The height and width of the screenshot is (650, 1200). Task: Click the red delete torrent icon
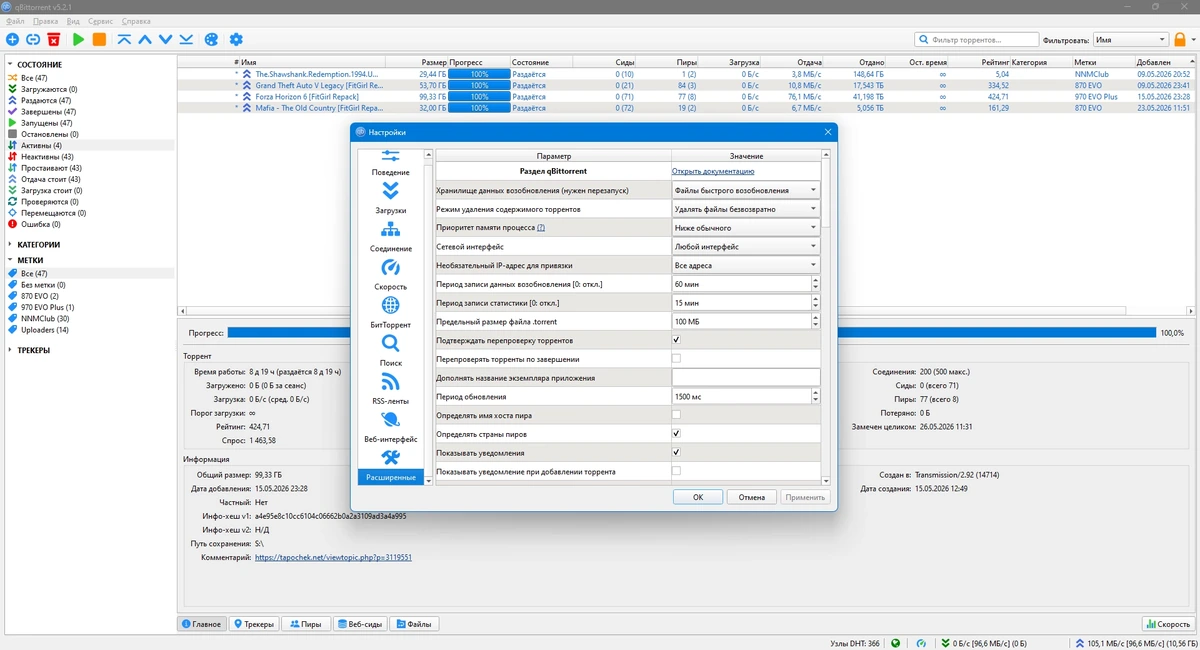tap(53, 40)
